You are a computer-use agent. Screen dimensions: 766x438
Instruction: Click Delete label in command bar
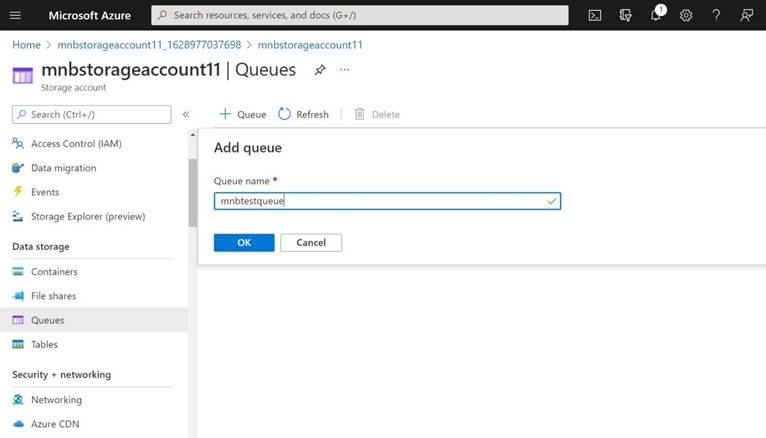click(x=385, y=115)
